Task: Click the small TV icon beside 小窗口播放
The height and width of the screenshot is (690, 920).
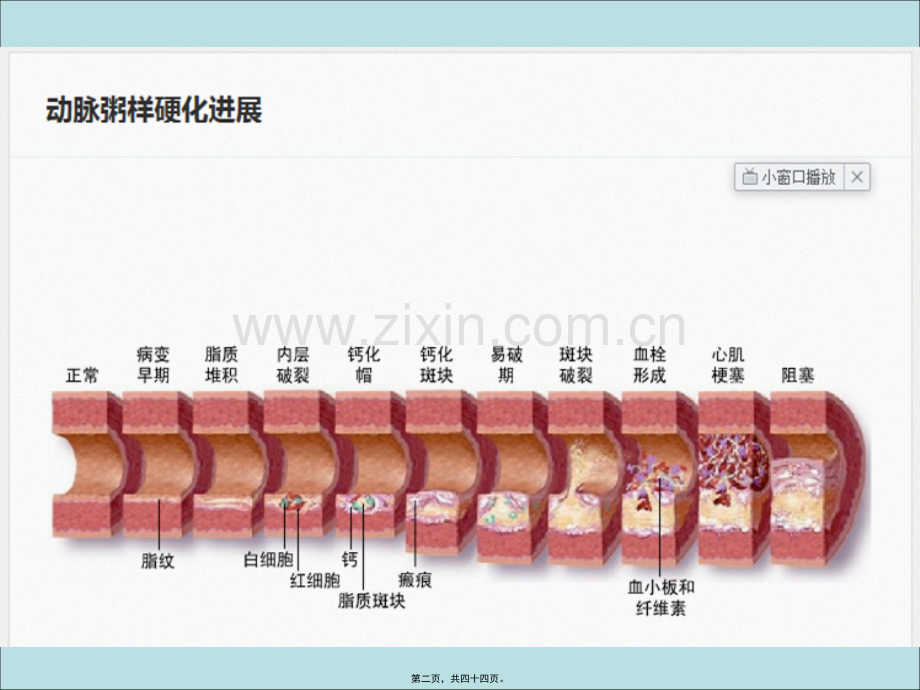Action: [749, 178]
